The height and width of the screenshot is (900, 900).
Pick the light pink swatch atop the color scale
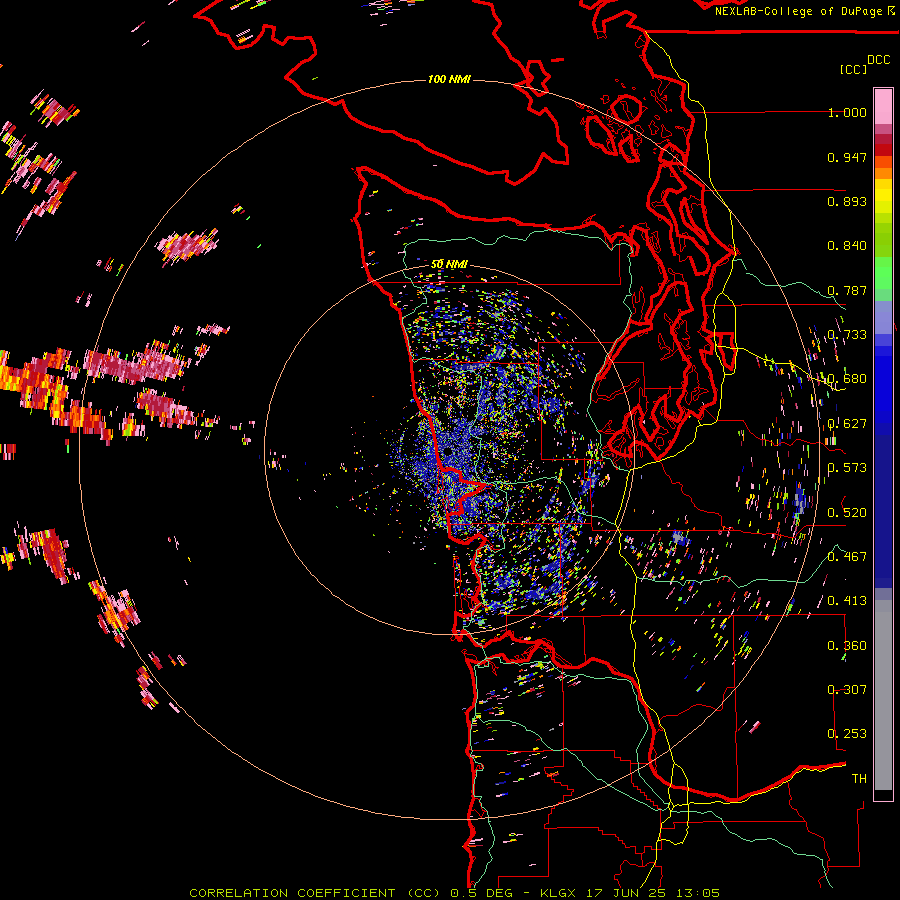pos(883,106)
